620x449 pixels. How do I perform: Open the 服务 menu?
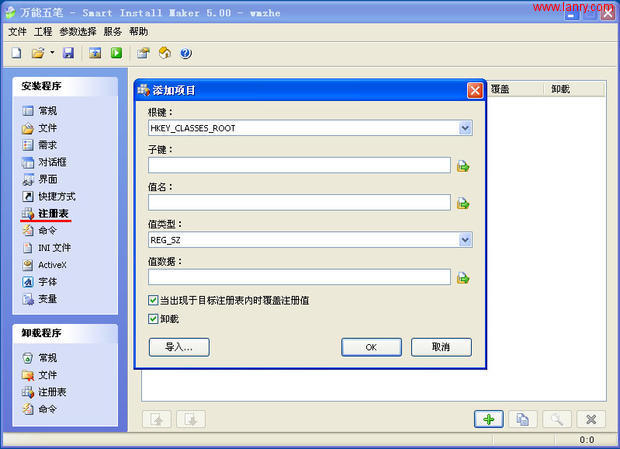[113, 32]
